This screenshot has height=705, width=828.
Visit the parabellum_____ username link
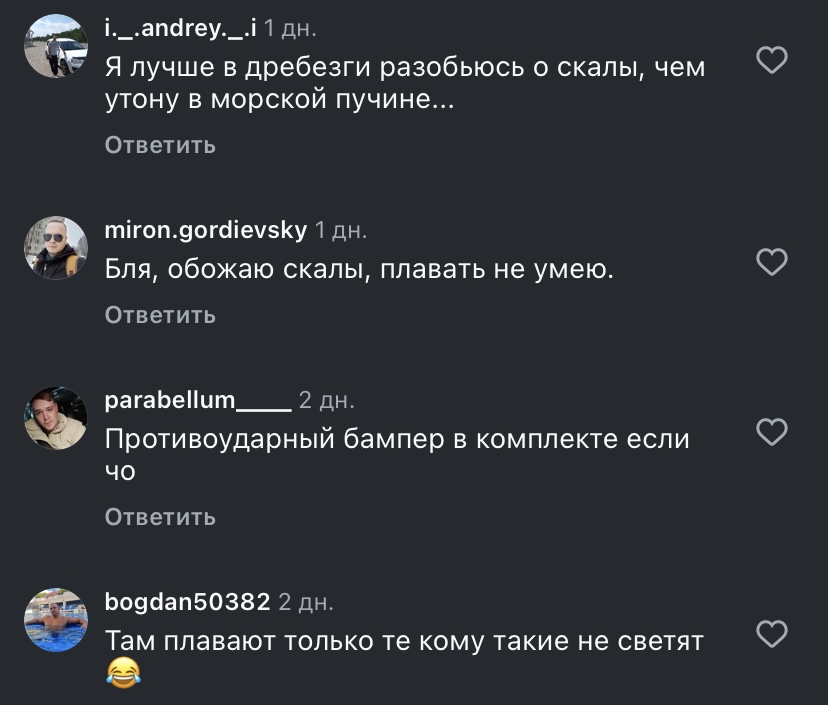coord(198,400)
